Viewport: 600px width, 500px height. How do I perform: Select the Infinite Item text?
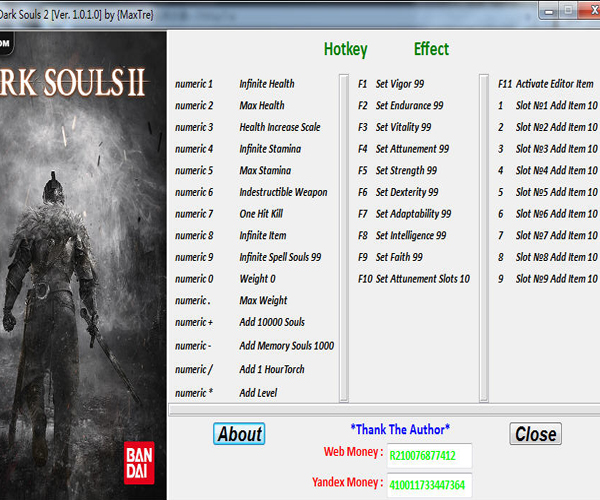(x=263, y=235)
